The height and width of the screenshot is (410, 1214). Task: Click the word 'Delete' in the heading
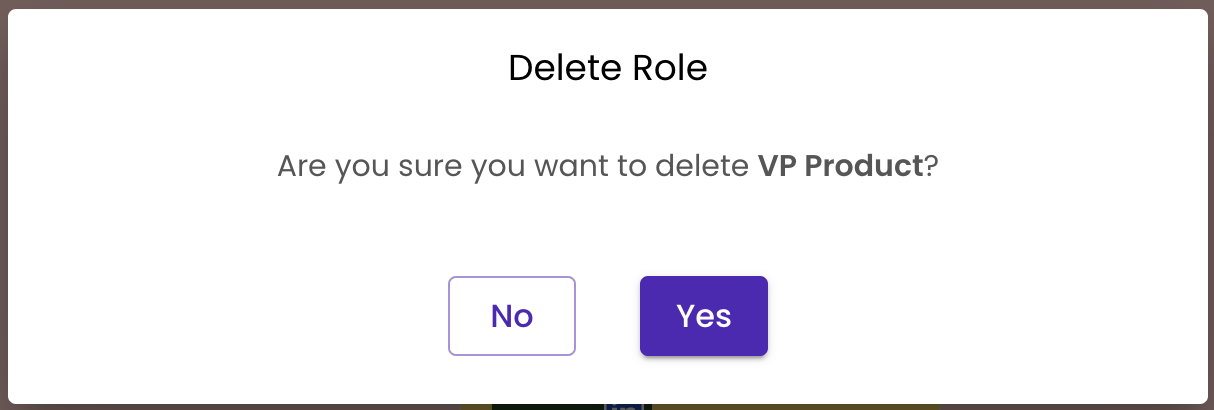click(560, 68)
